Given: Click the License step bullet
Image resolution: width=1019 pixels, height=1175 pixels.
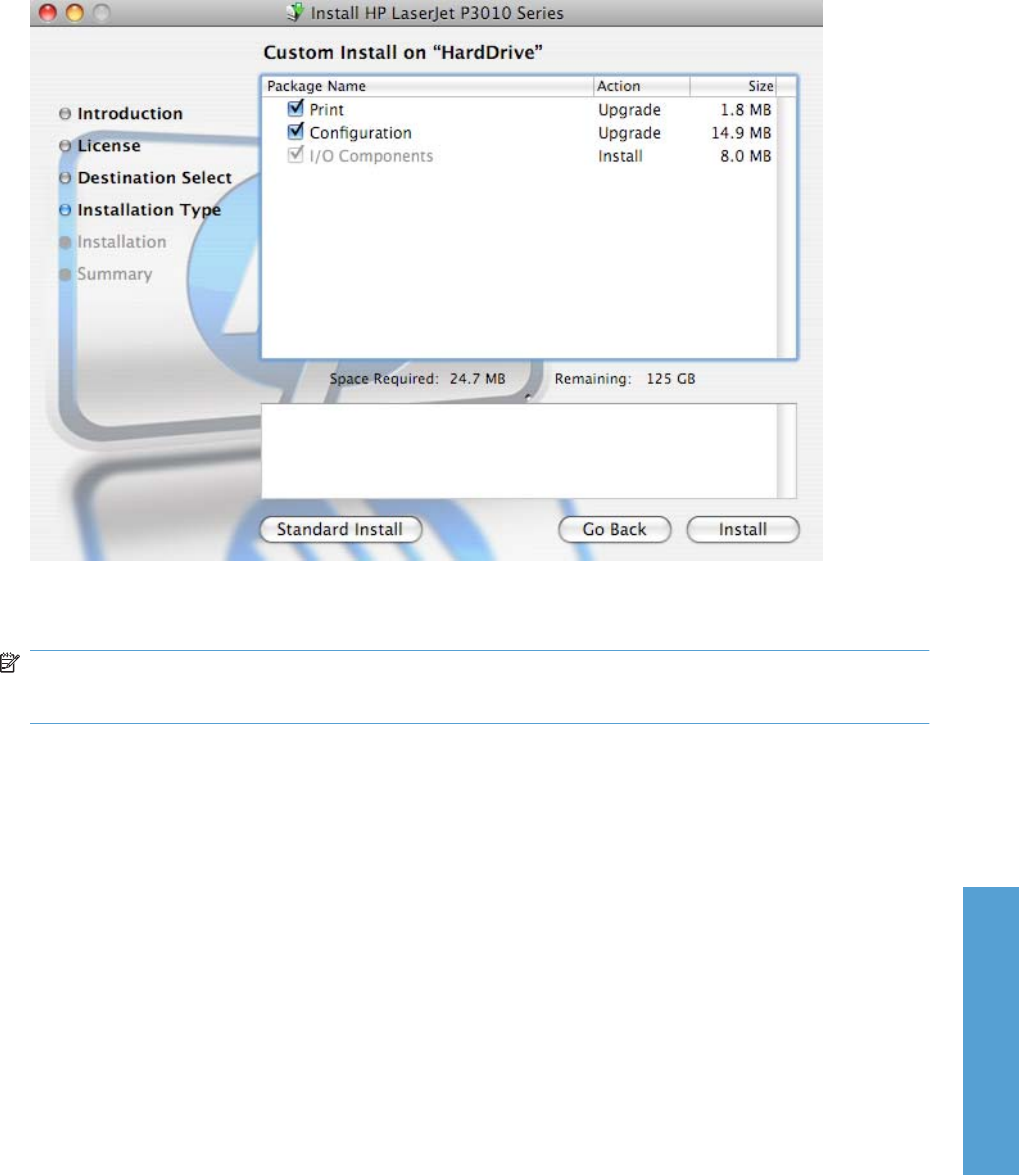Looking at the screenshot, I should [65, 145].
